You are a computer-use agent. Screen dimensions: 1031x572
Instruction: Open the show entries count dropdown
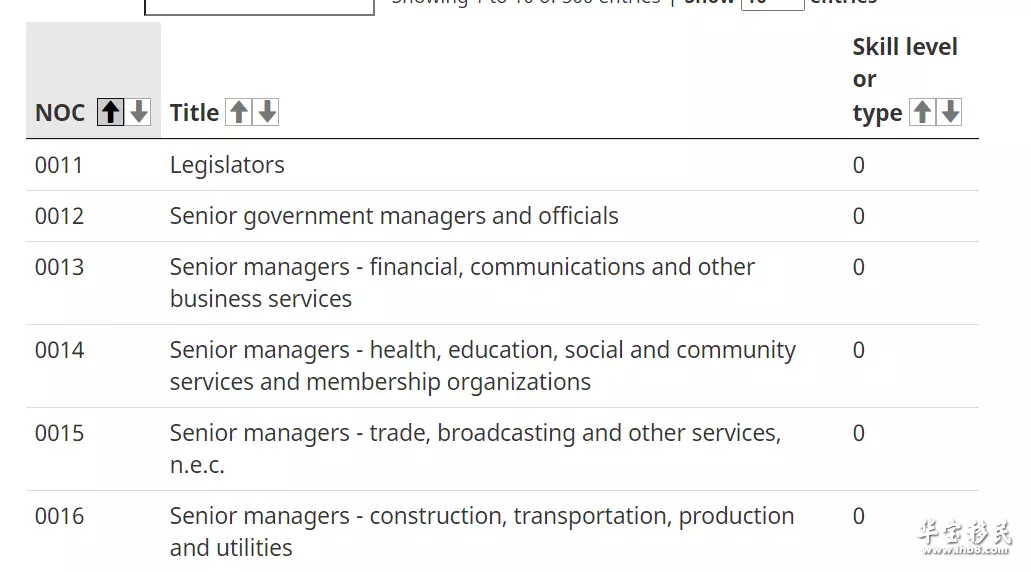[x=773, y=4]
